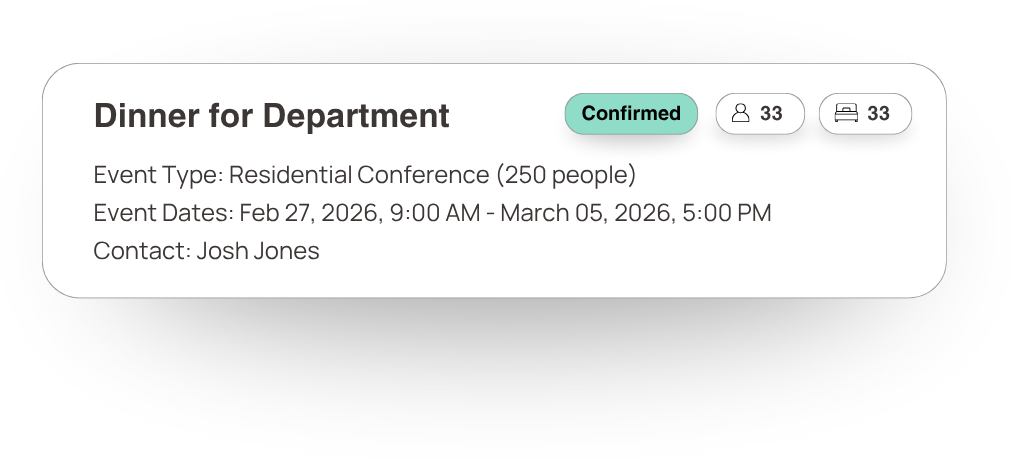Click the person icon in attendee badge
Viewport: 1010px width, 459px height.
[741, 114]
